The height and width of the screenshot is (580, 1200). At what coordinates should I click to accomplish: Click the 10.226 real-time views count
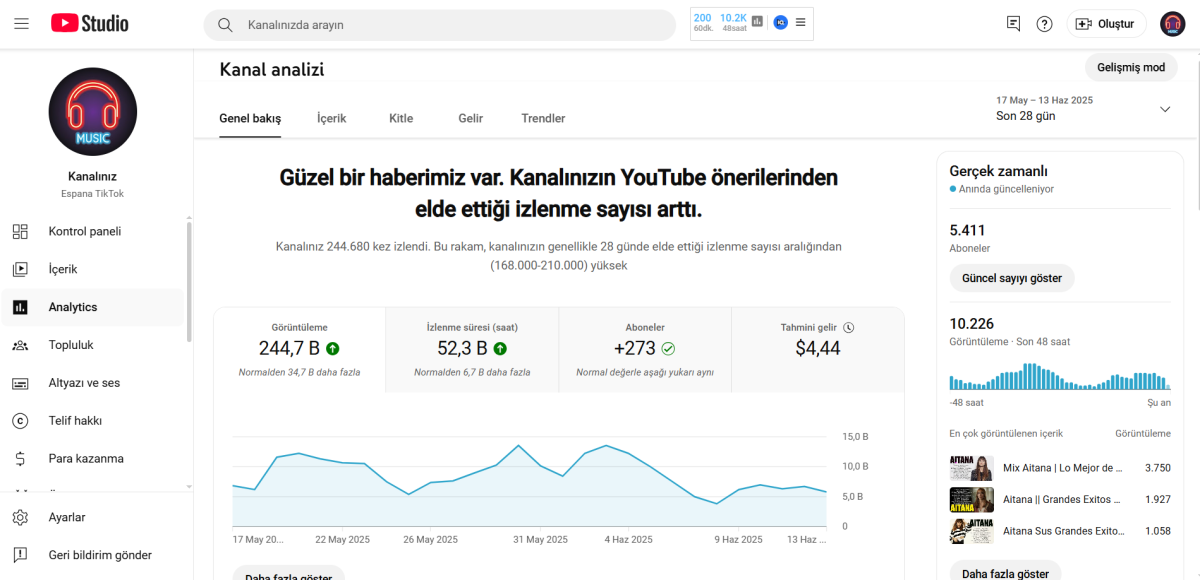972,323
